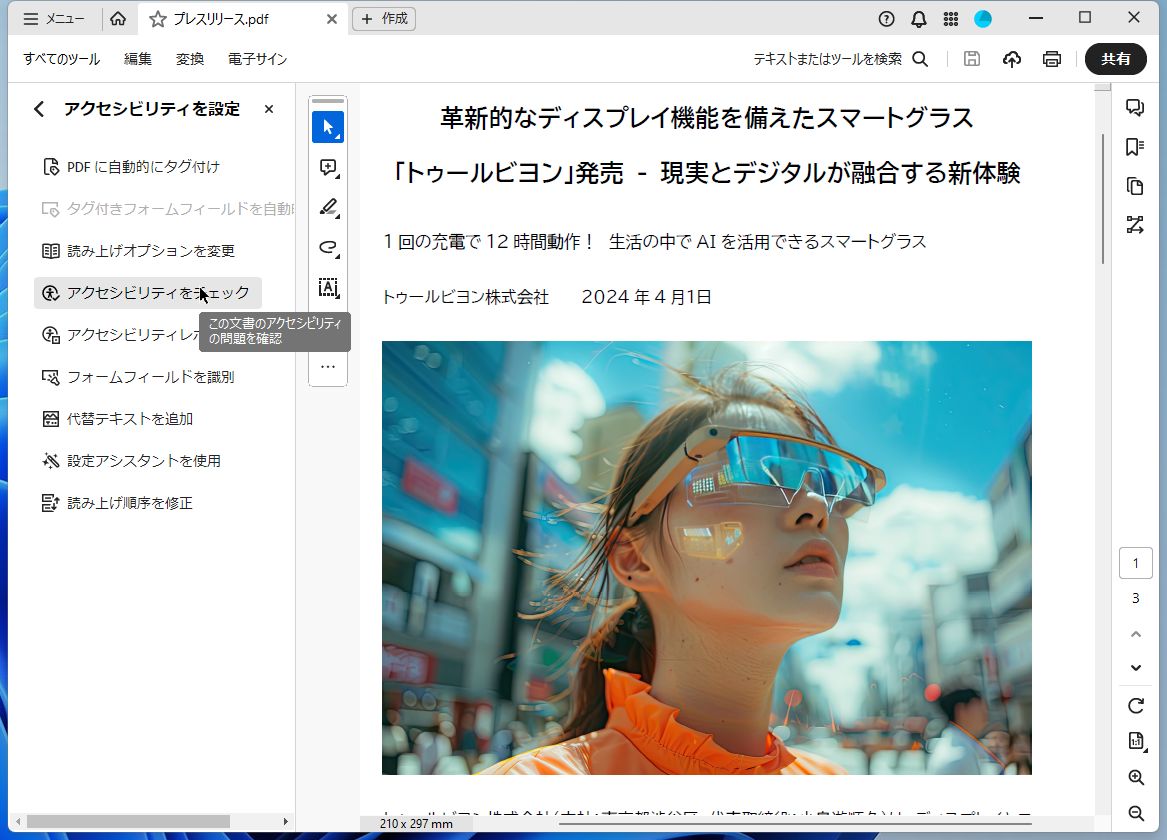Activate the add text tool
Screen dimensions: 1167x840
coord(328,287)
